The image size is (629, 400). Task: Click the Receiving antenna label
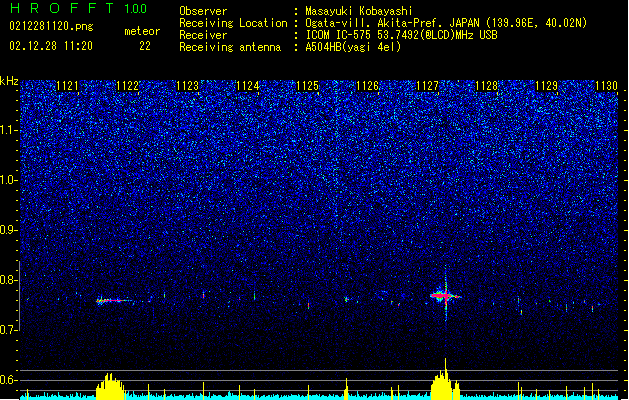[x=230, y=47]
